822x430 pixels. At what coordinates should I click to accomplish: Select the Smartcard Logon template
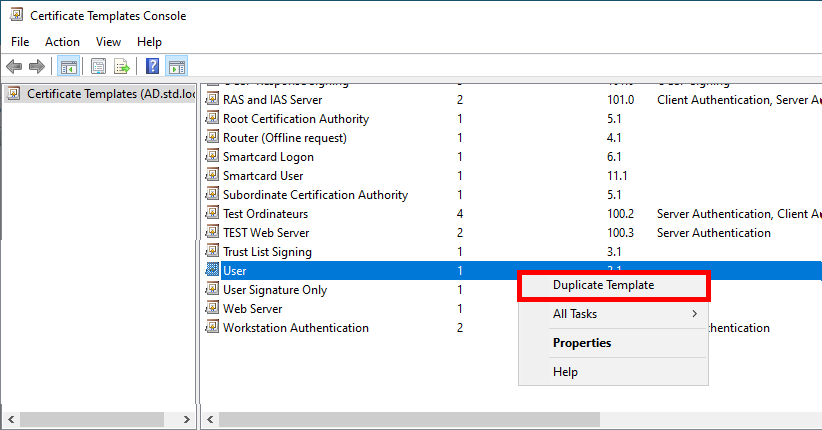click(268, 157)
